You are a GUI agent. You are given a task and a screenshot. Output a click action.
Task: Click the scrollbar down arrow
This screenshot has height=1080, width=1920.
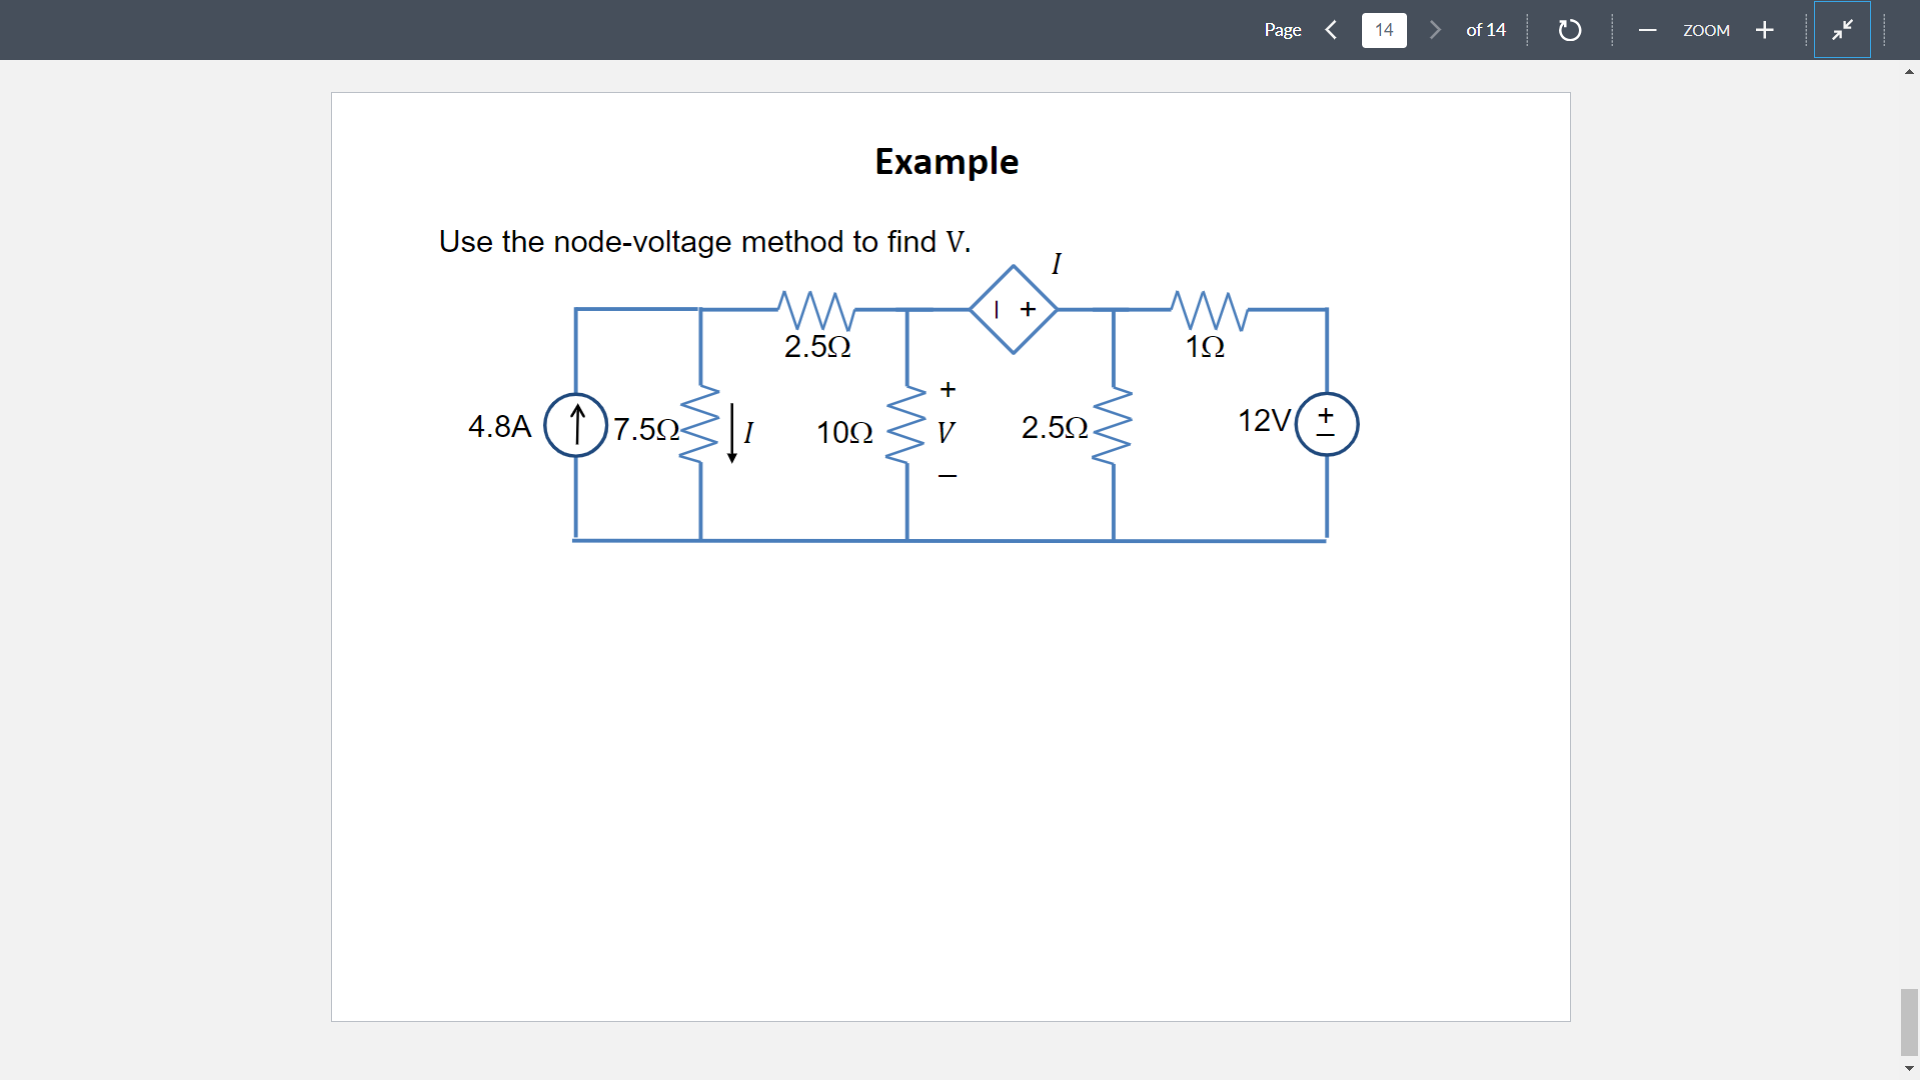1908,1068
